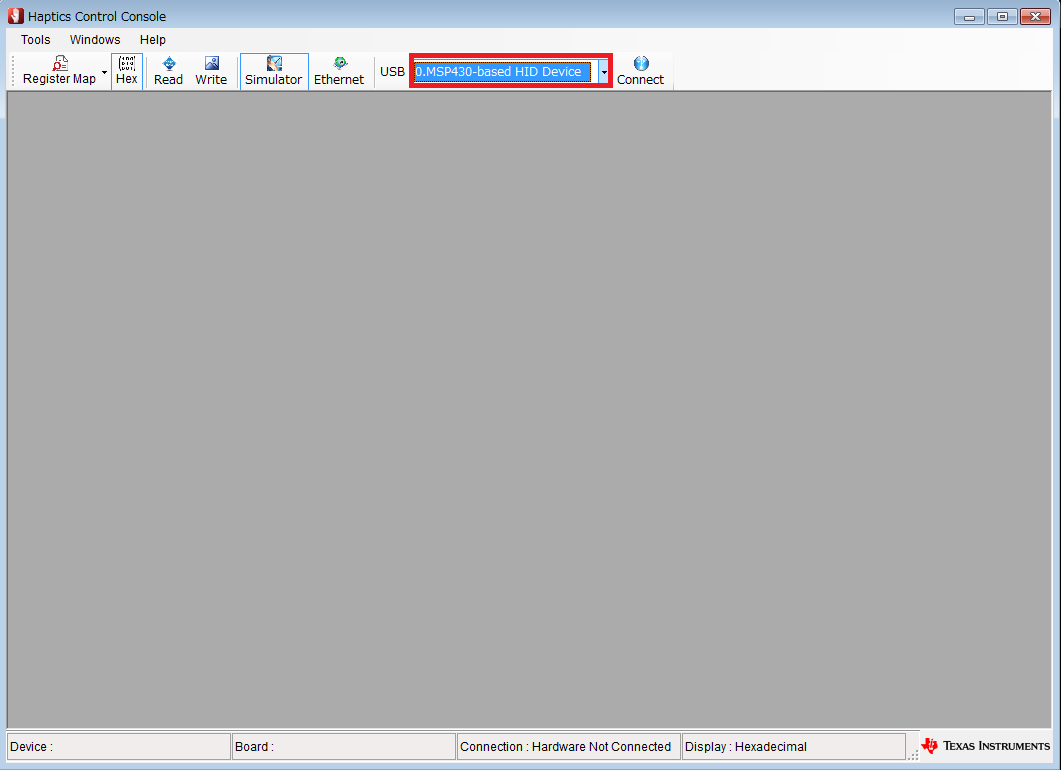Click the Board status bar field

coord(344,746)
